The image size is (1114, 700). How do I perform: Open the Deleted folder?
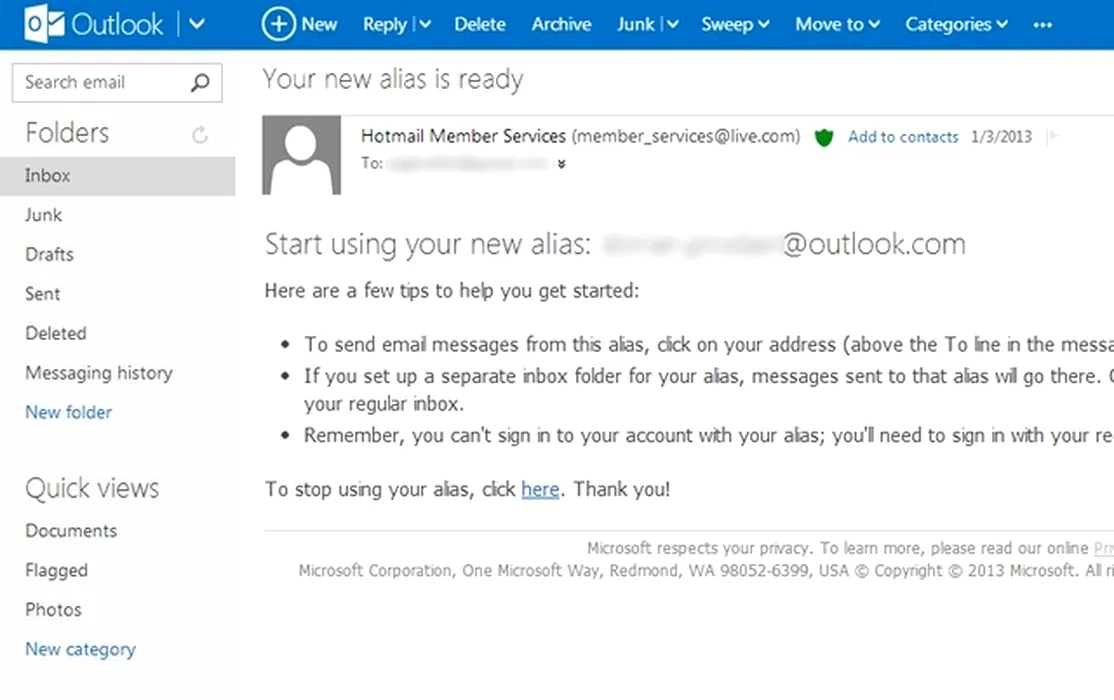55,333
